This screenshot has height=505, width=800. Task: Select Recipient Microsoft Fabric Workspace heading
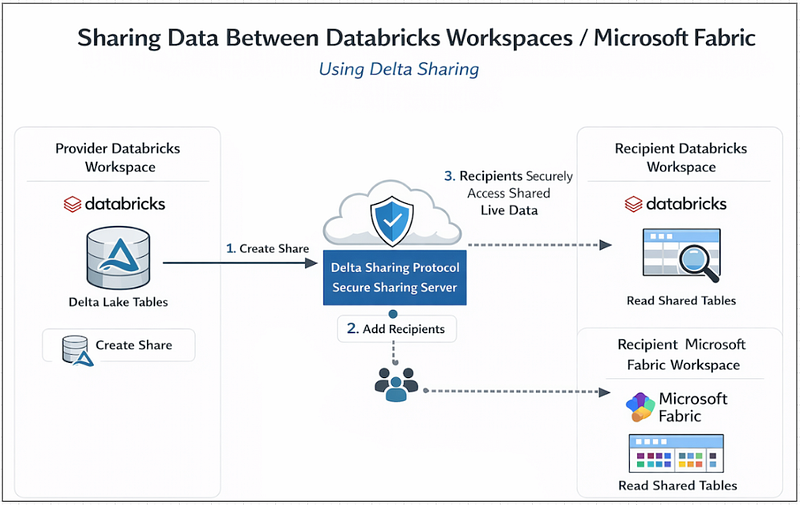(681, 354)
